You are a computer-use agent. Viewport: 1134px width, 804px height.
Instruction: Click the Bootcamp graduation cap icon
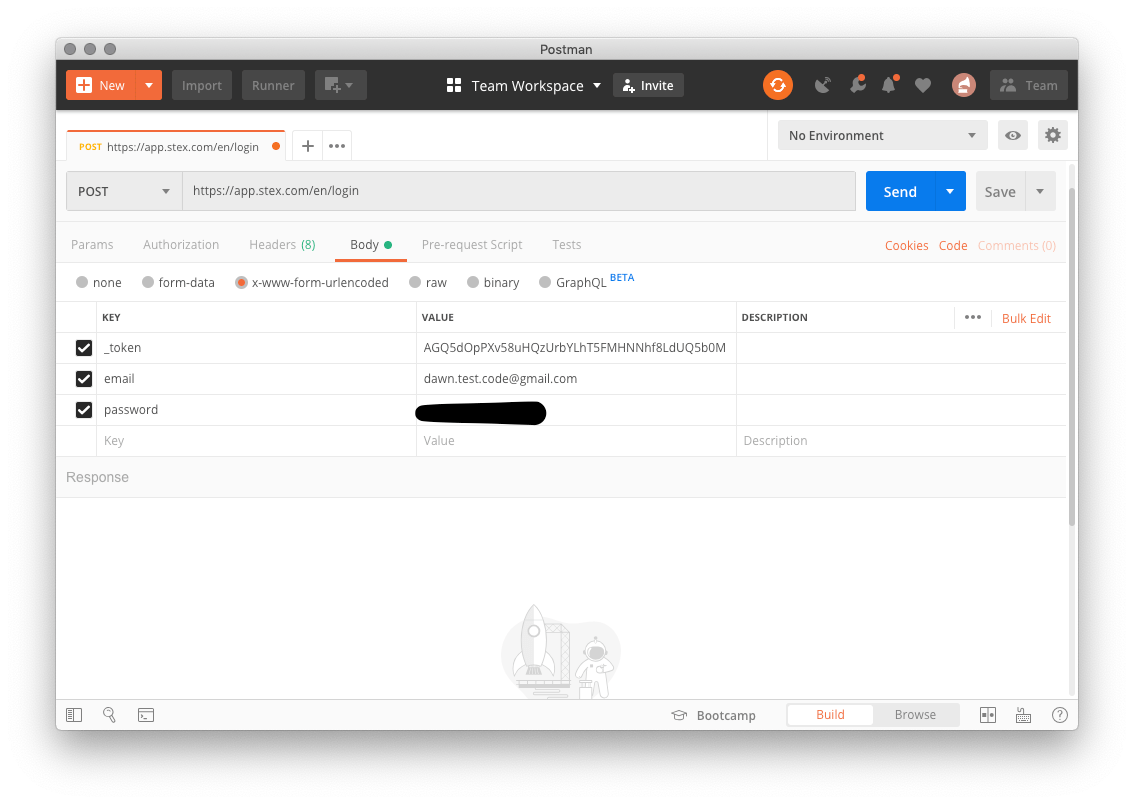click(x=679, y=715)
